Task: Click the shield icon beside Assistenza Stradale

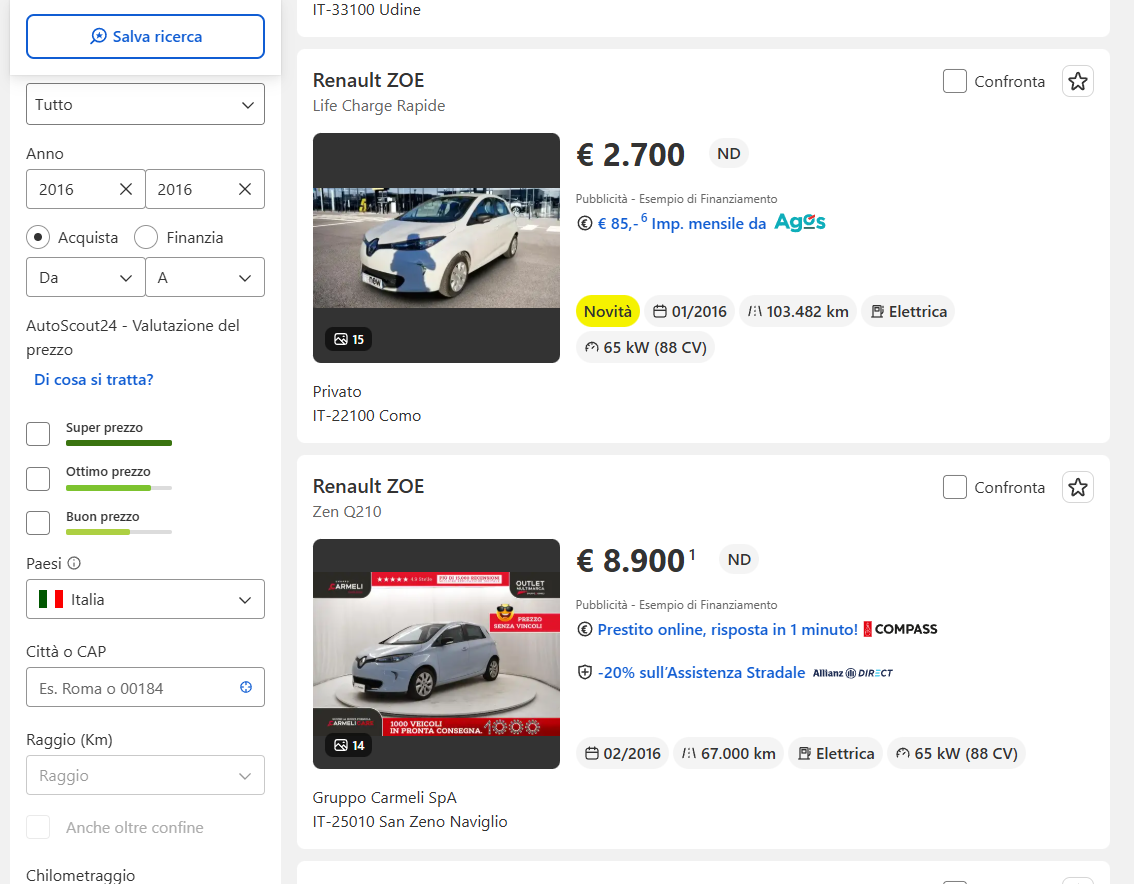Action: point(584,673)
